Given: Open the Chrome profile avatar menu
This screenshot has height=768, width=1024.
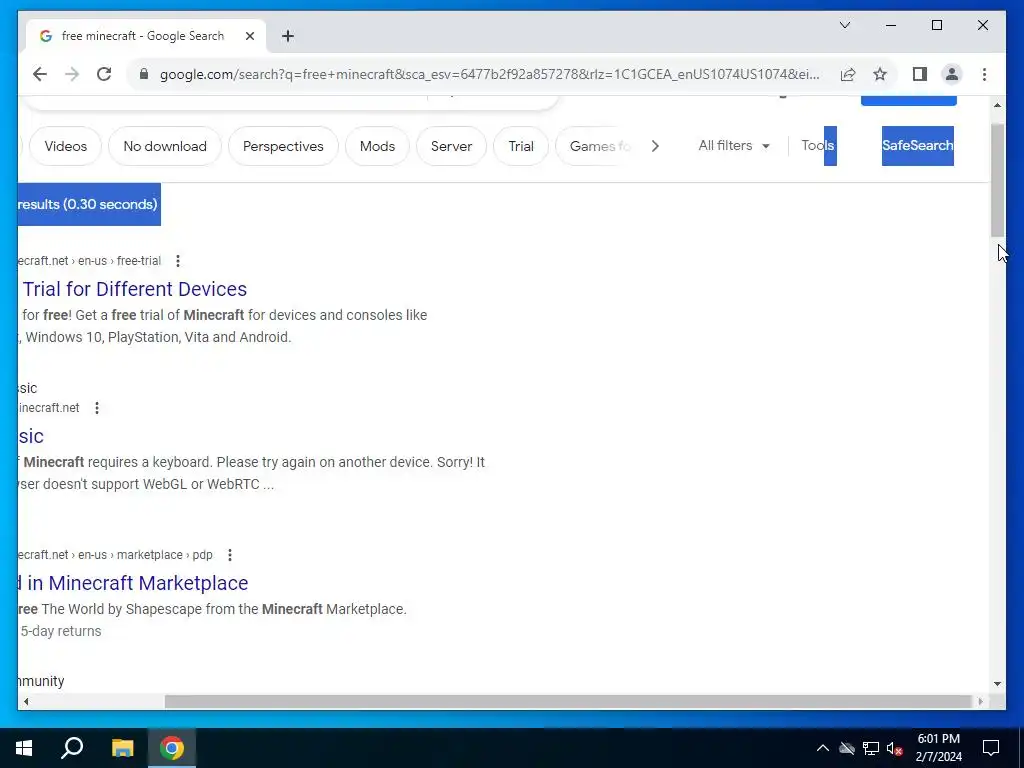Looking at the screenshot, I should tap(952, 74).
